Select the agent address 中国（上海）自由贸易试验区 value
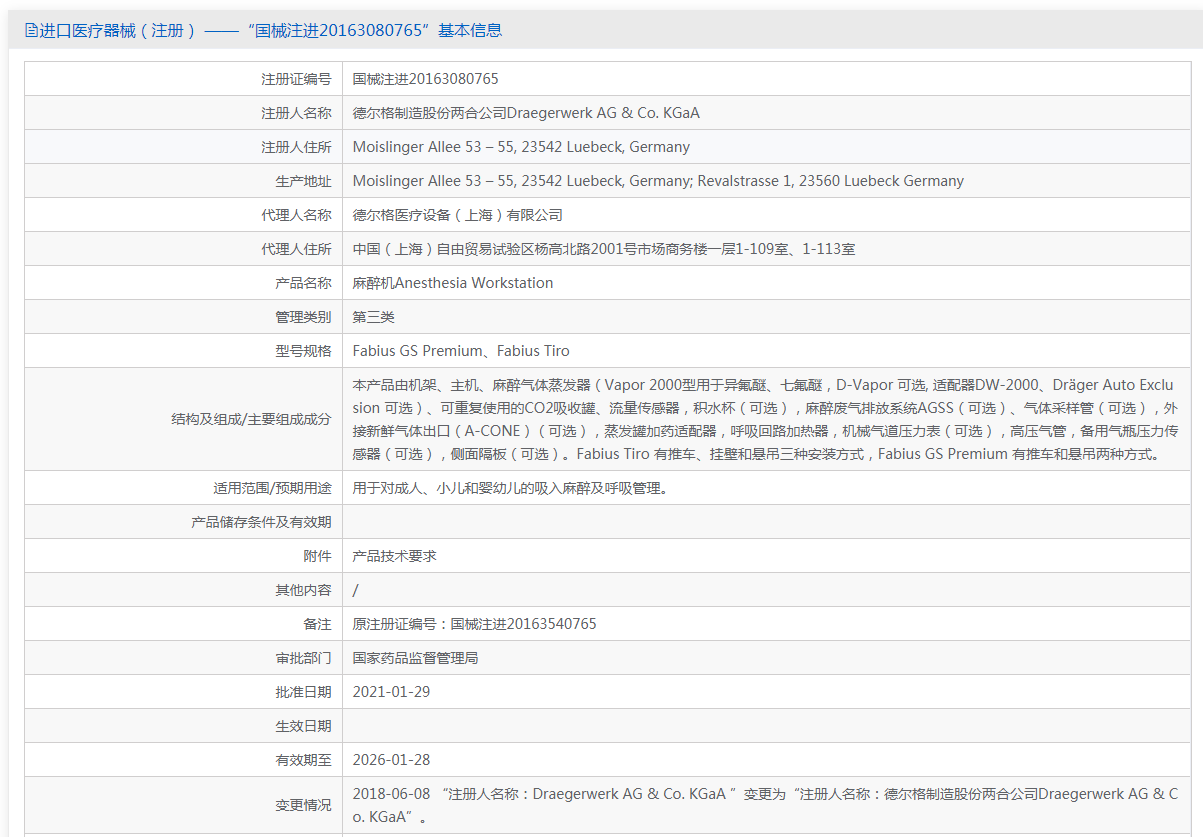Screen dimensions: 1203x837 [604, 249]
